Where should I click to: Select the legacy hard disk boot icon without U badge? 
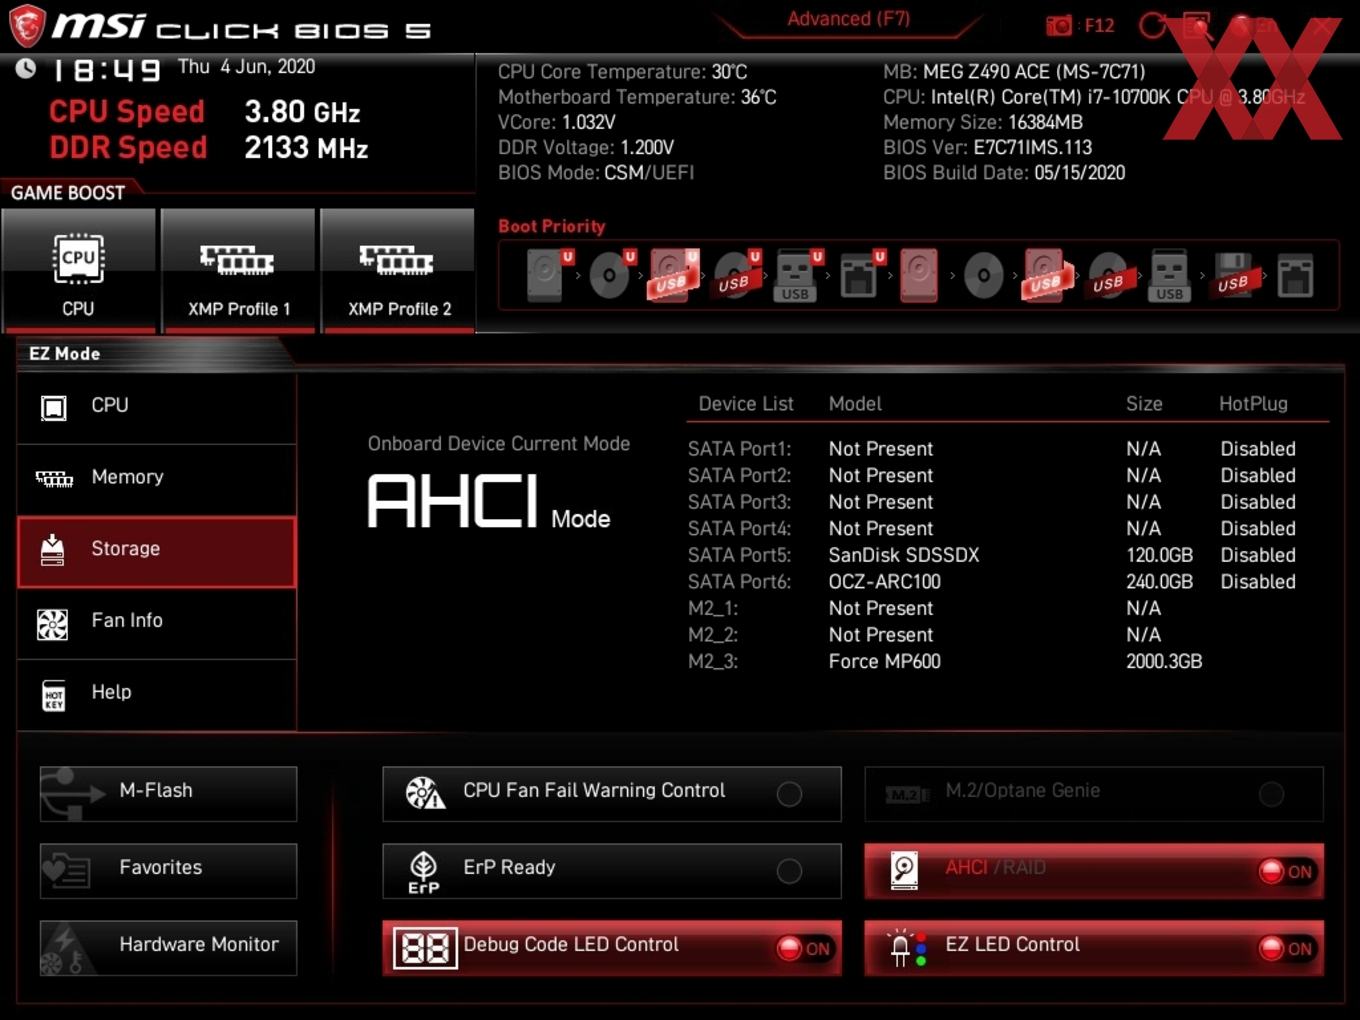(919, 275)
